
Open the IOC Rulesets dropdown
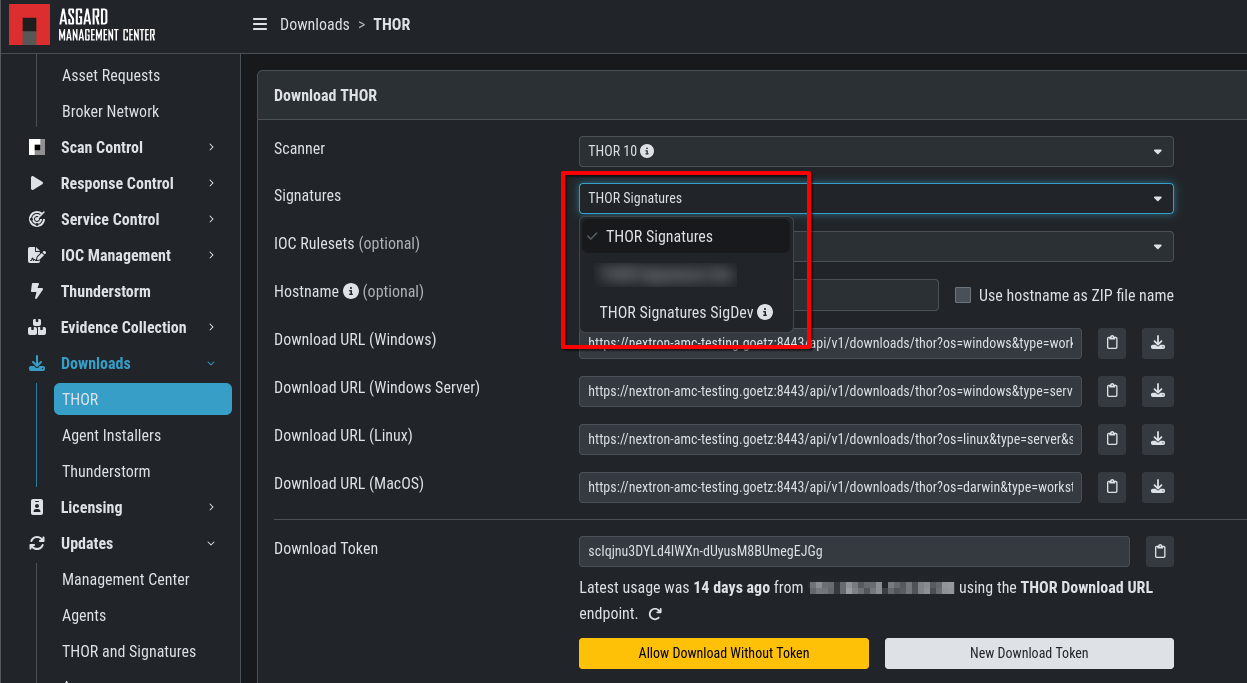1156,246
